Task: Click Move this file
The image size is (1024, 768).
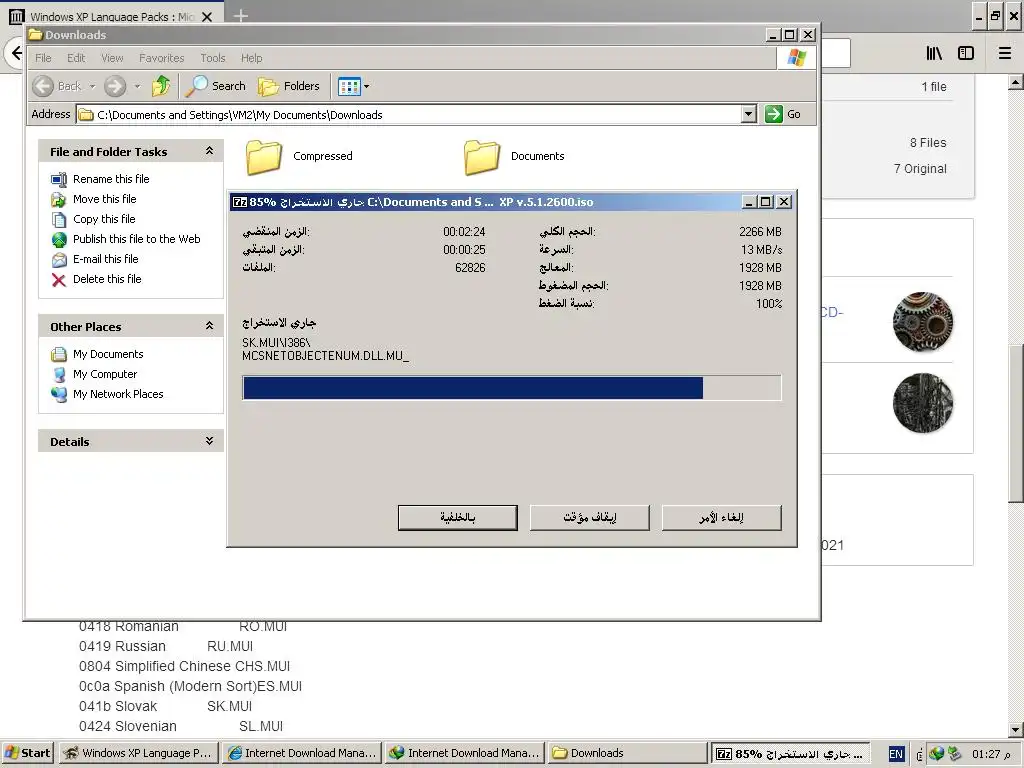Action: coord(104,199)
